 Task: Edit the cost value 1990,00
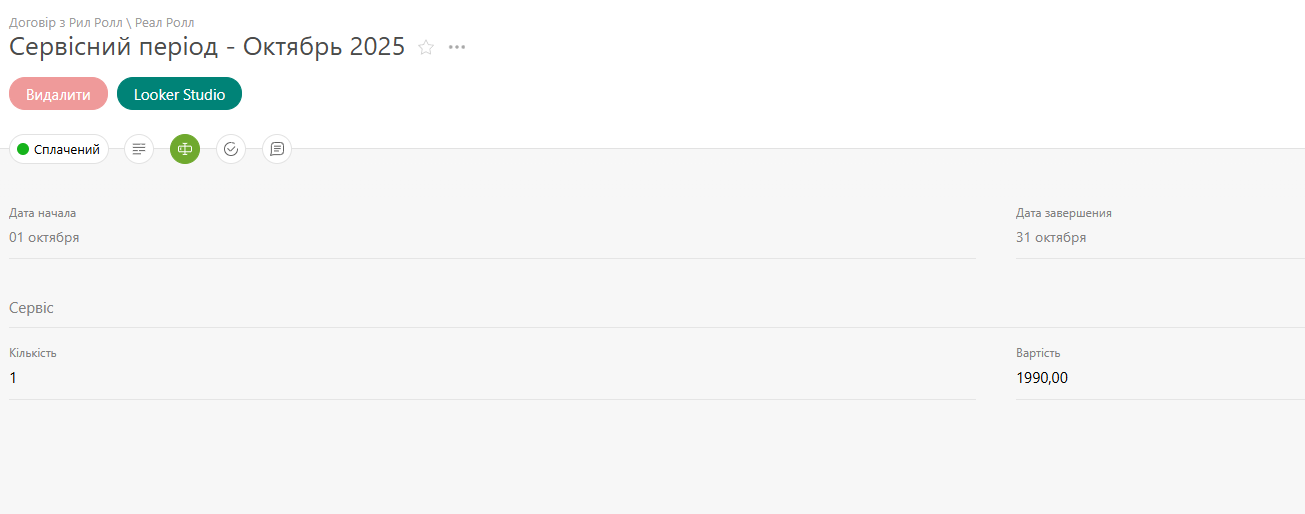pyautogui.click(x=1042, y=378)
